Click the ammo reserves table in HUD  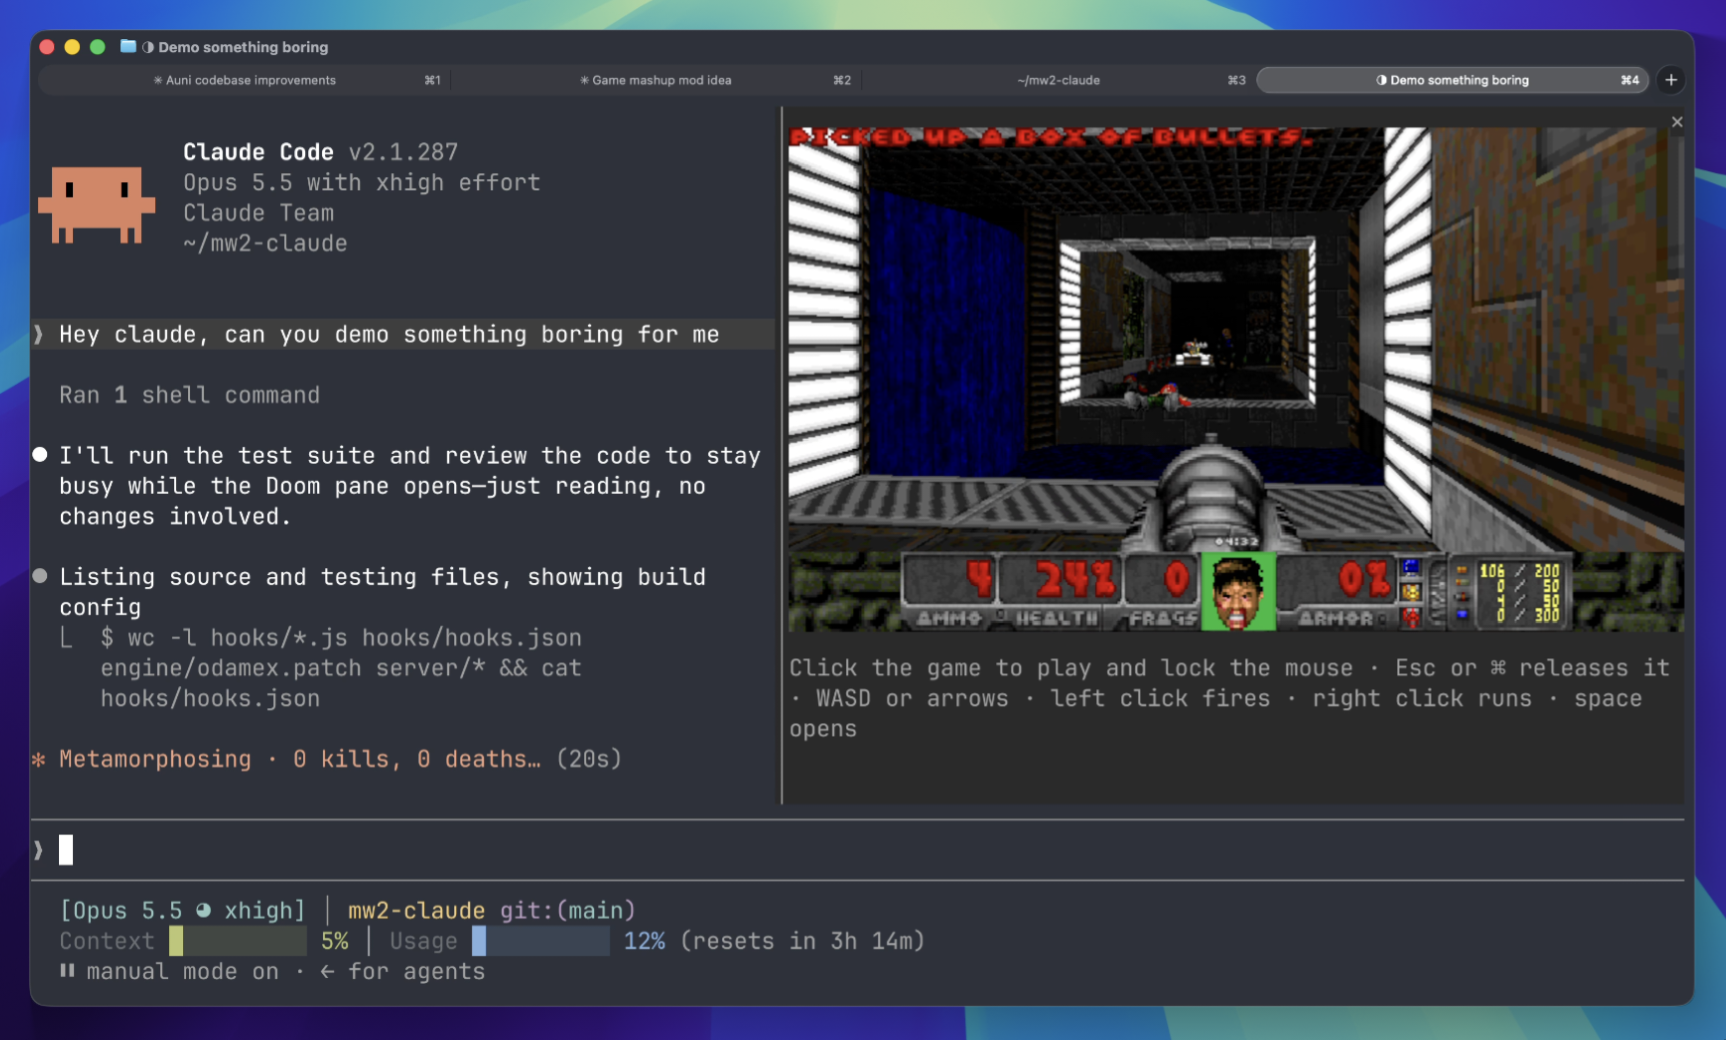1518,592
